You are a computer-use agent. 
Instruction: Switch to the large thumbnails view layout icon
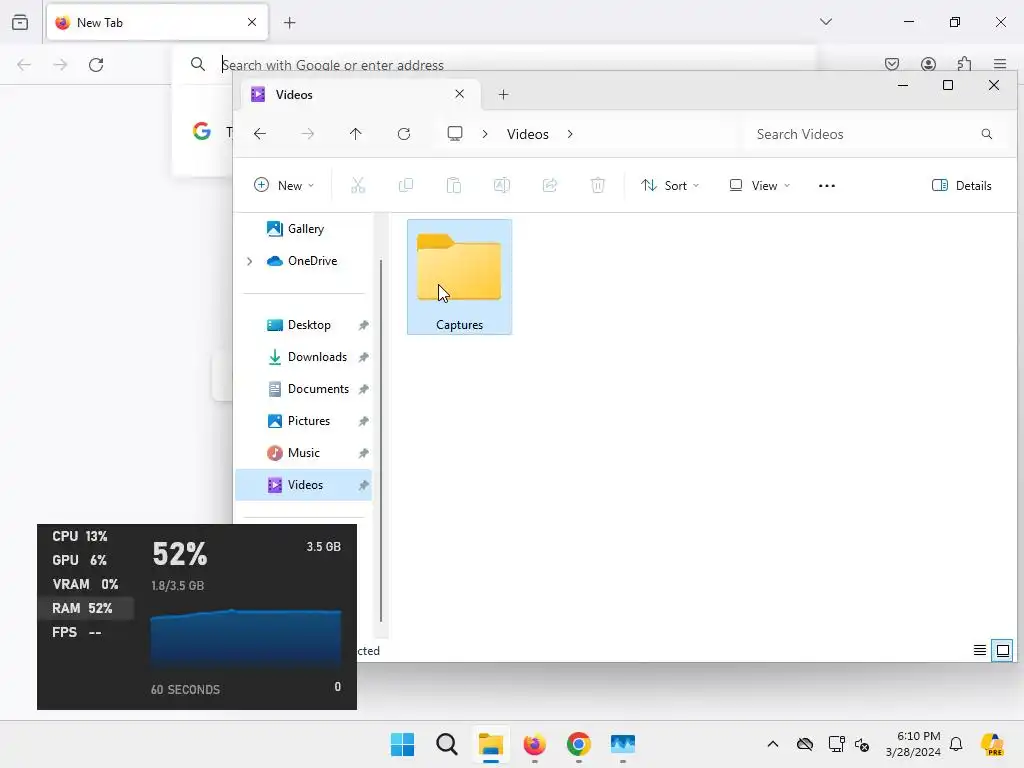coord(1002,650)
